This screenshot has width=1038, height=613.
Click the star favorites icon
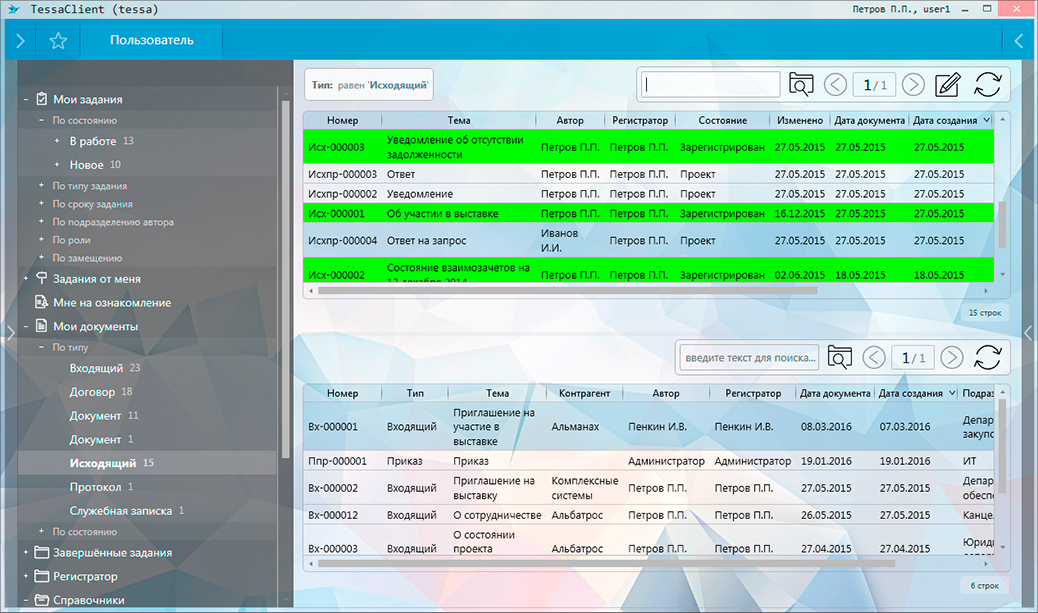58,41
